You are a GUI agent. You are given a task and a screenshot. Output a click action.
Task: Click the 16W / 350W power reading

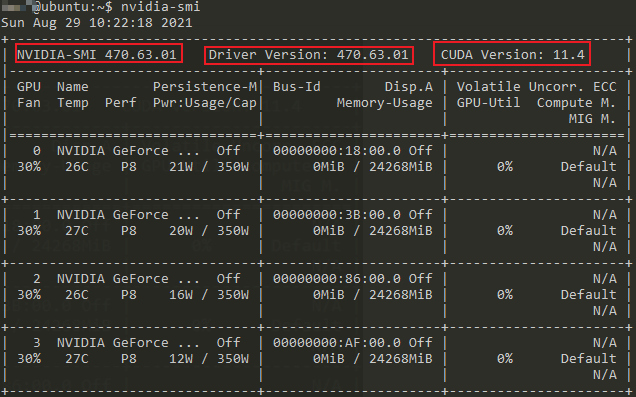209,295
